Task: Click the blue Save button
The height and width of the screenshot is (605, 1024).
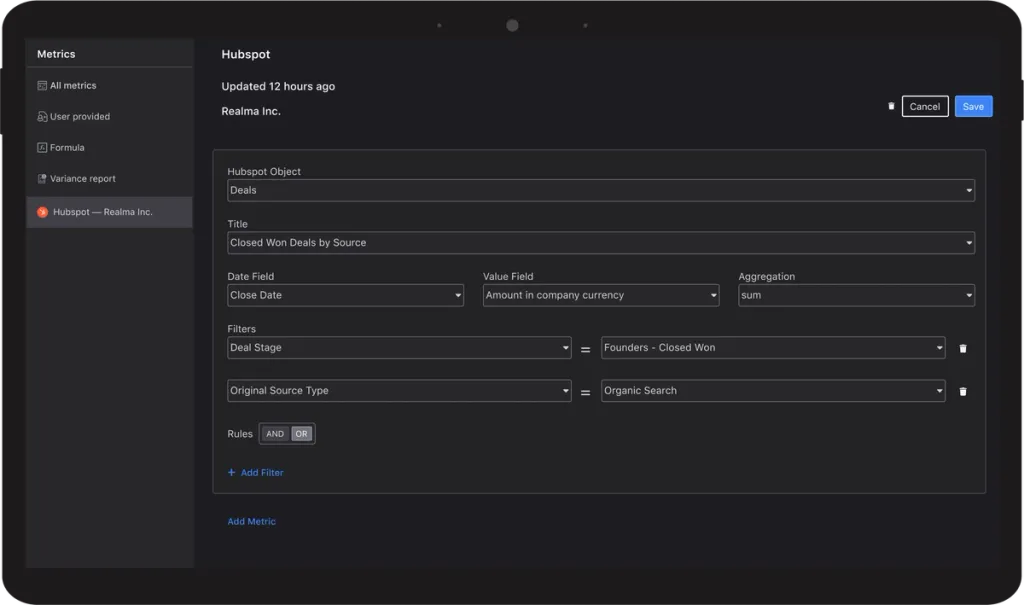Action: point(973,106)
